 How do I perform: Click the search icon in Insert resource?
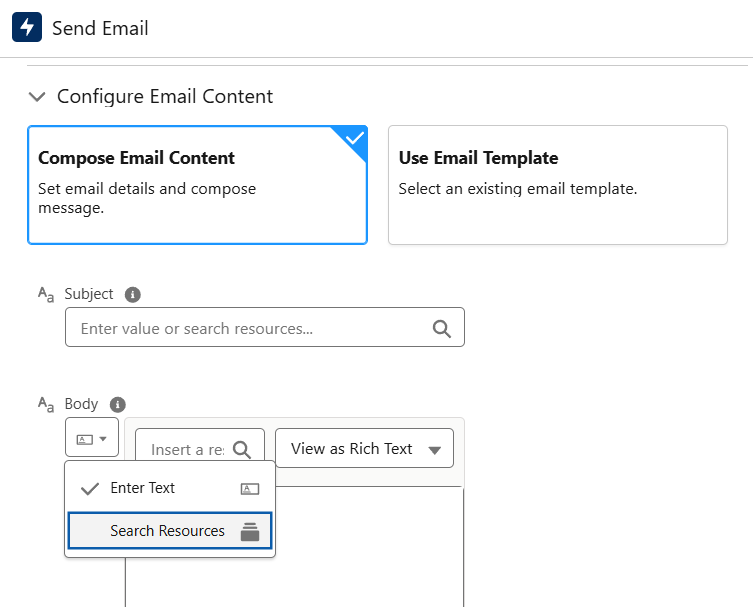click(242, 449)
